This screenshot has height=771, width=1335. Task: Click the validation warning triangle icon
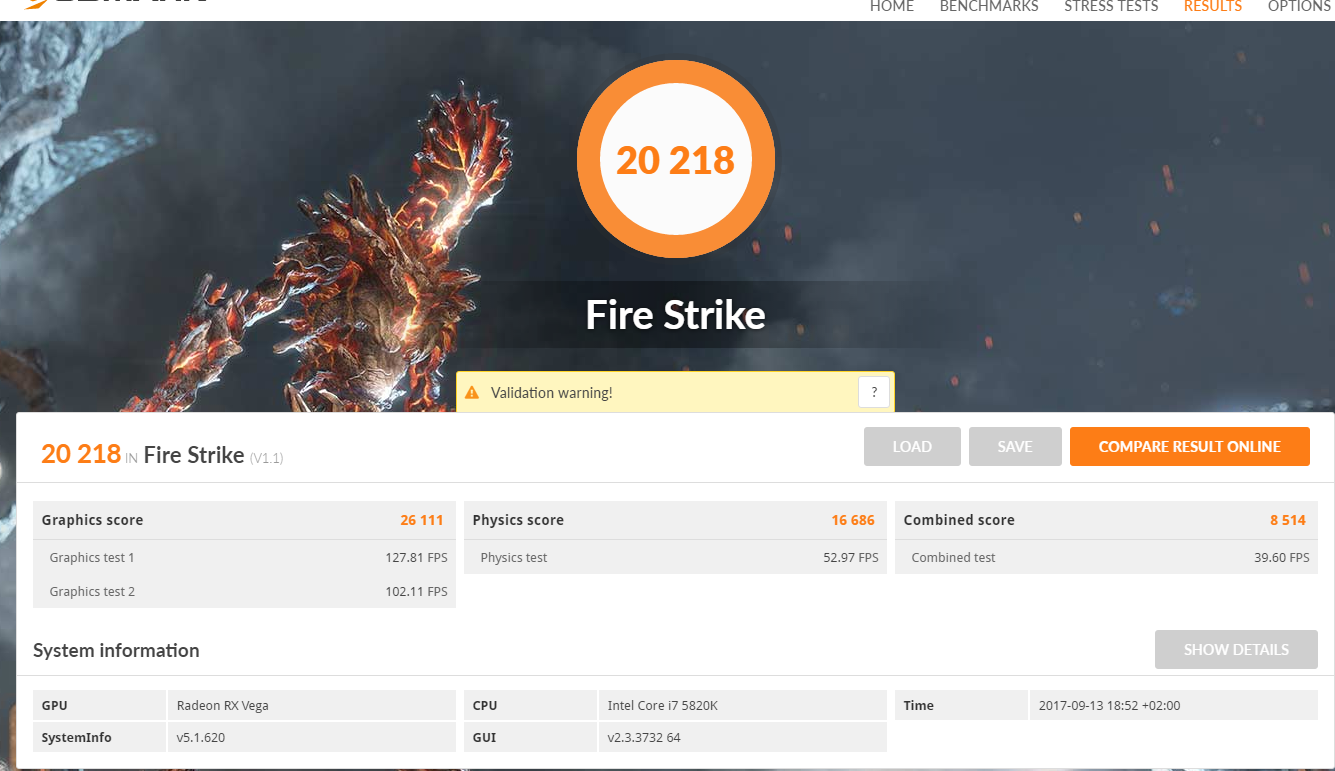tap(472, 393)
